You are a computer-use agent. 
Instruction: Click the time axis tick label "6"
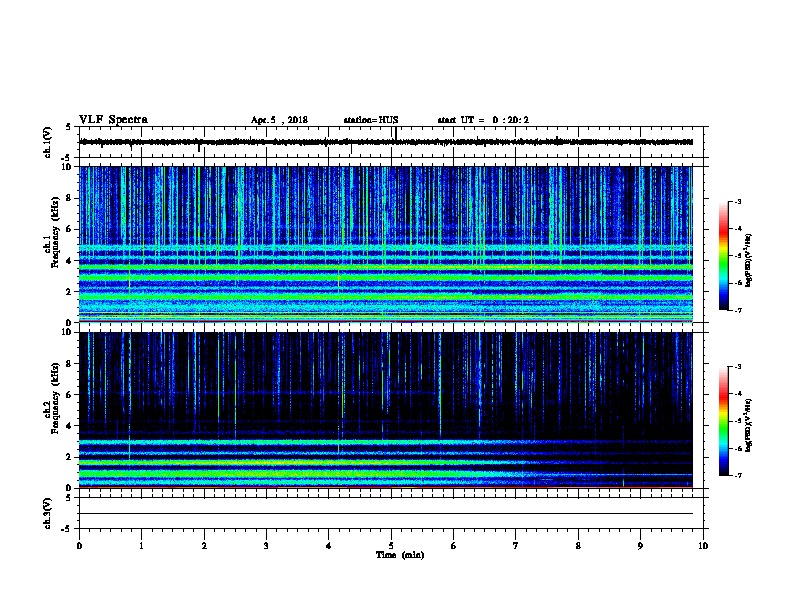coord(454,546)
